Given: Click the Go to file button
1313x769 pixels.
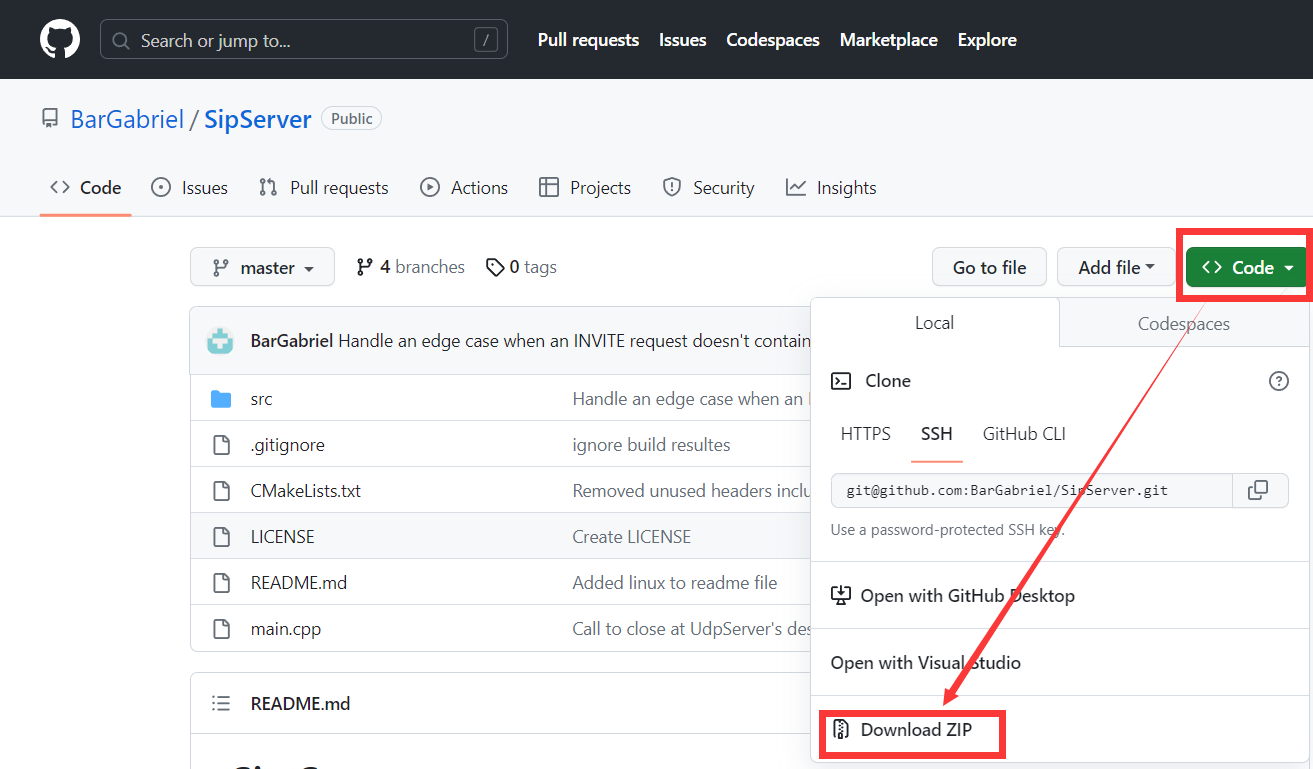Looking at the screenshot, I should (988, 266).
